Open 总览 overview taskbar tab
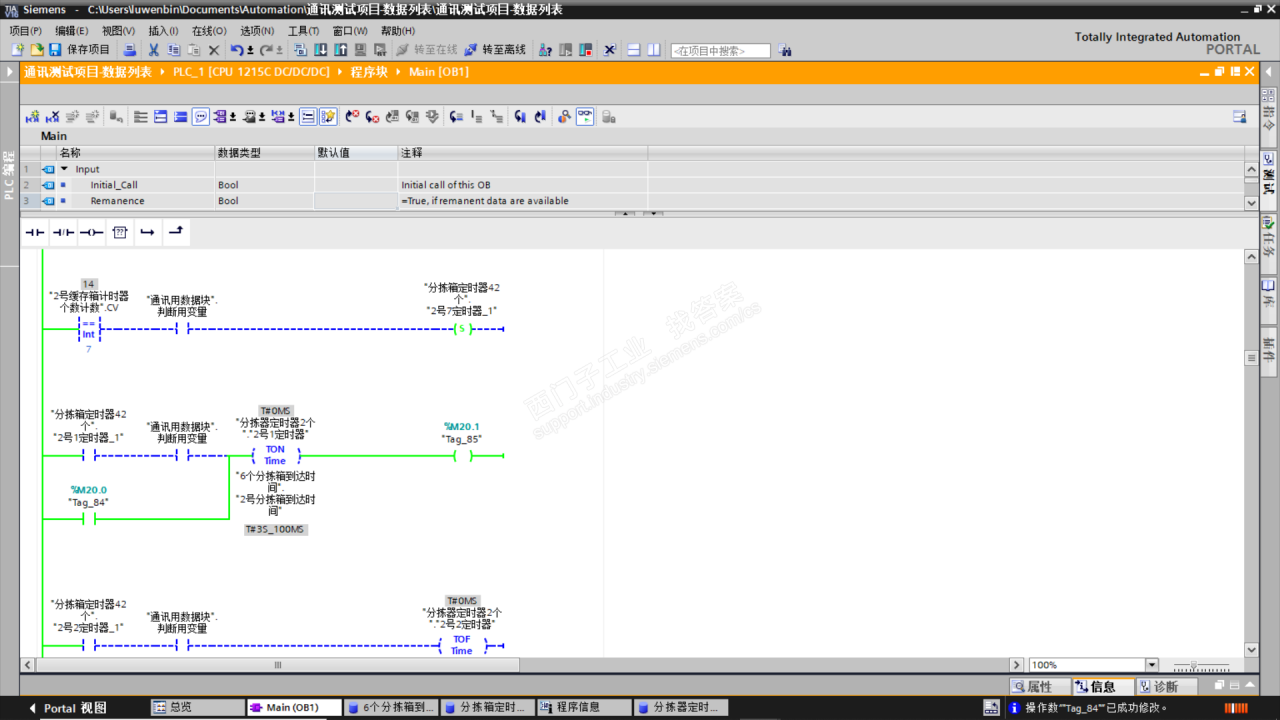 197,707
